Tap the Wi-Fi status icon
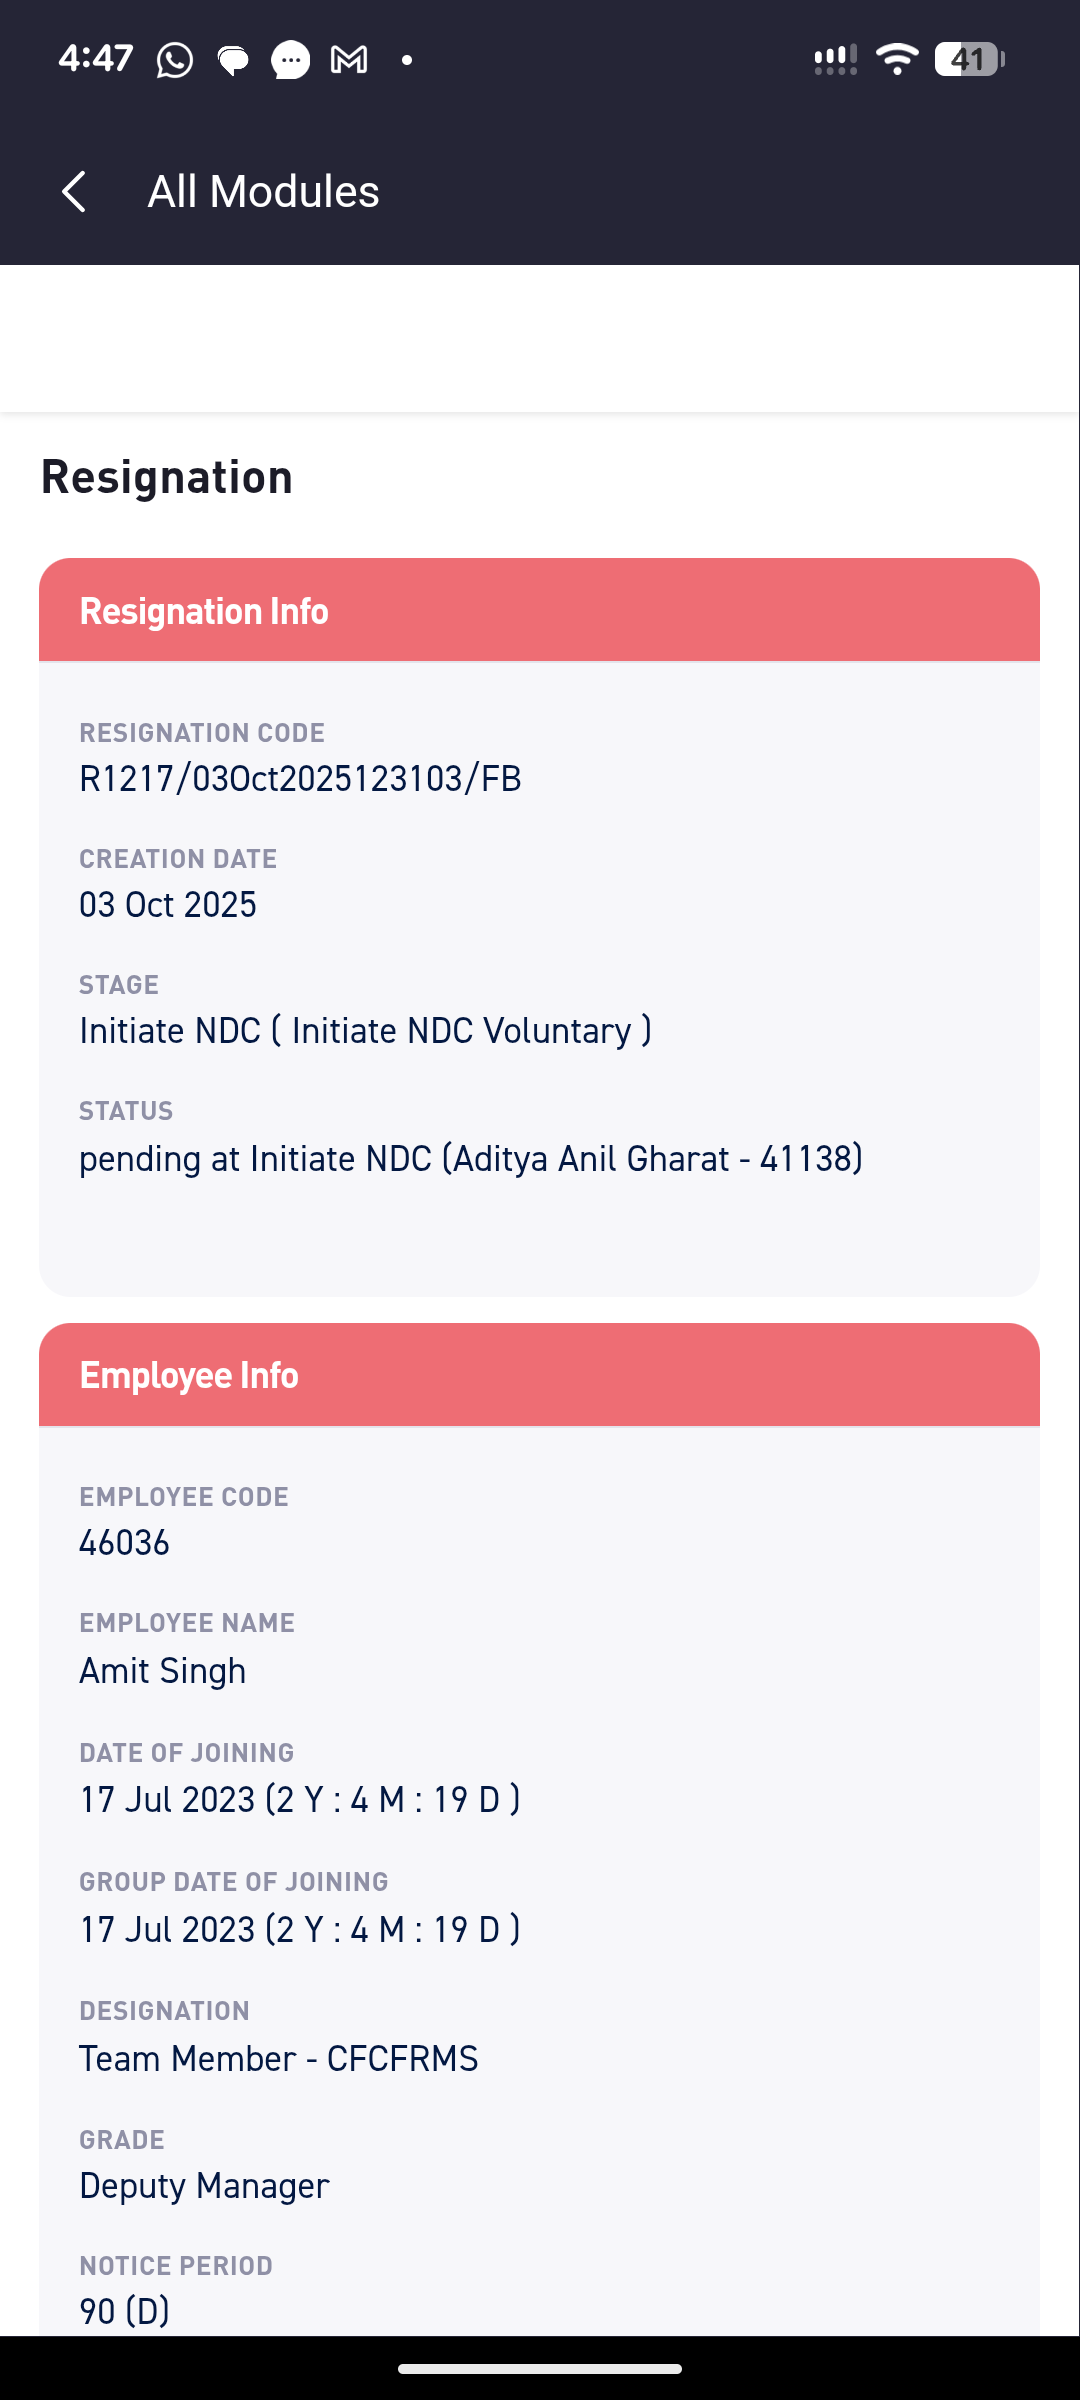The width and height of the screenshot is (1080, 2400). 897,59
